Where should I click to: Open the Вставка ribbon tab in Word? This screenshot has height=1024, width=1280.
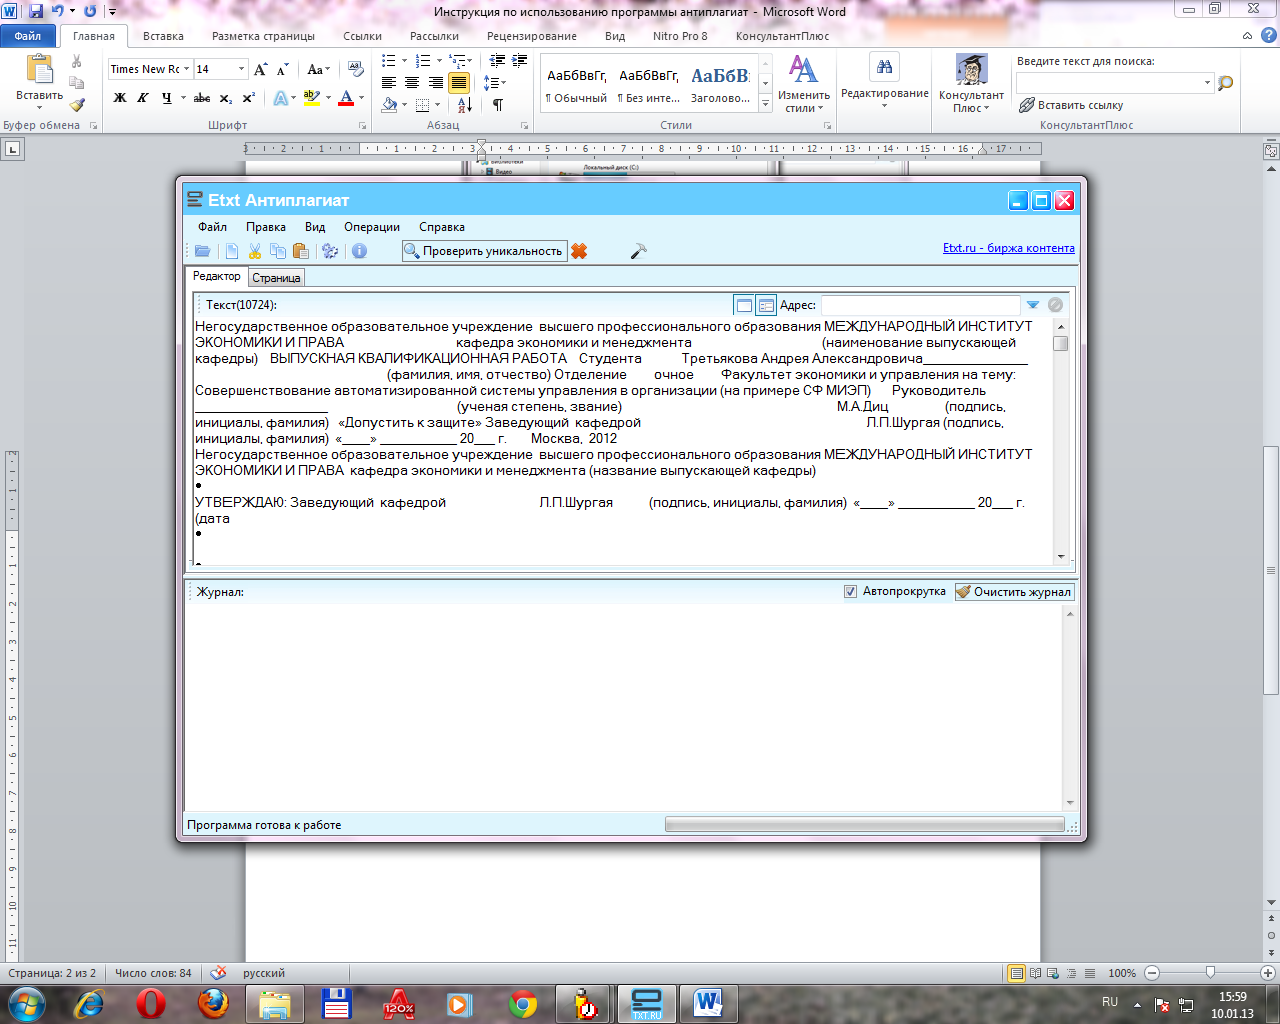coord(163,36)
